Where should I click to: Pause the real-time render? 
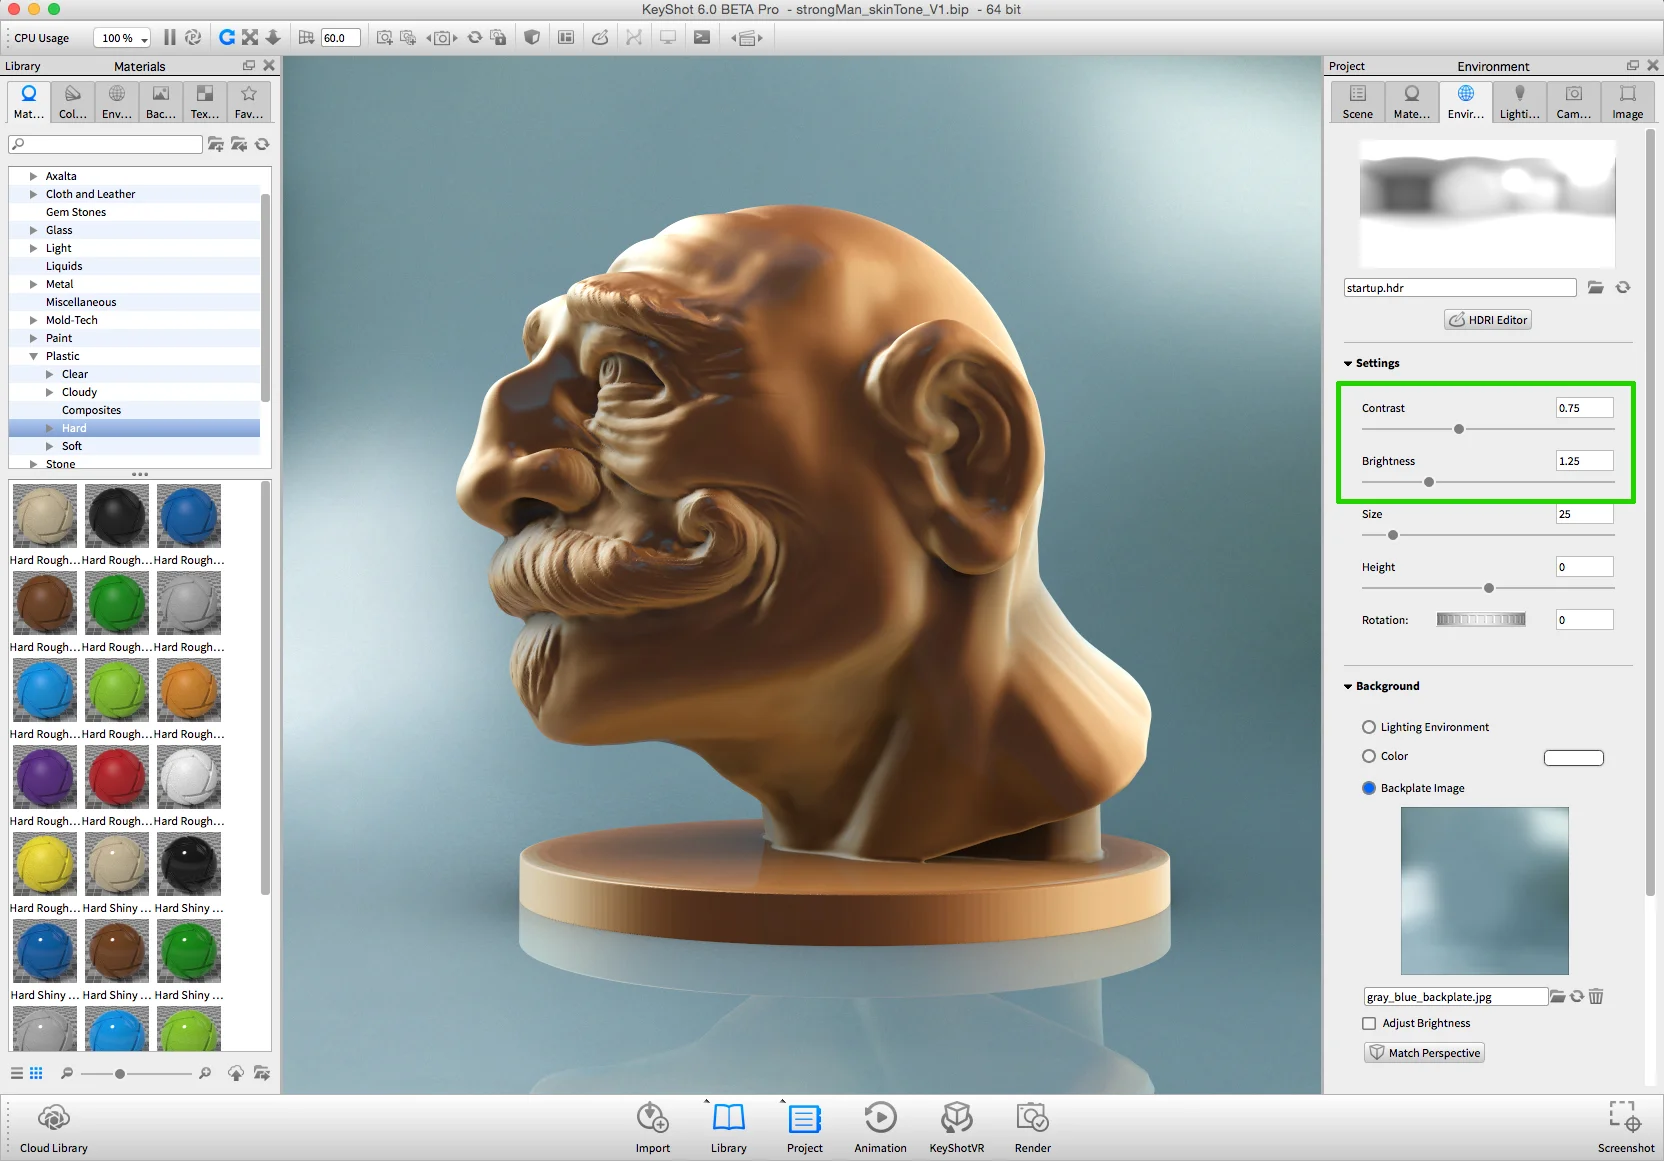[170, 37]
